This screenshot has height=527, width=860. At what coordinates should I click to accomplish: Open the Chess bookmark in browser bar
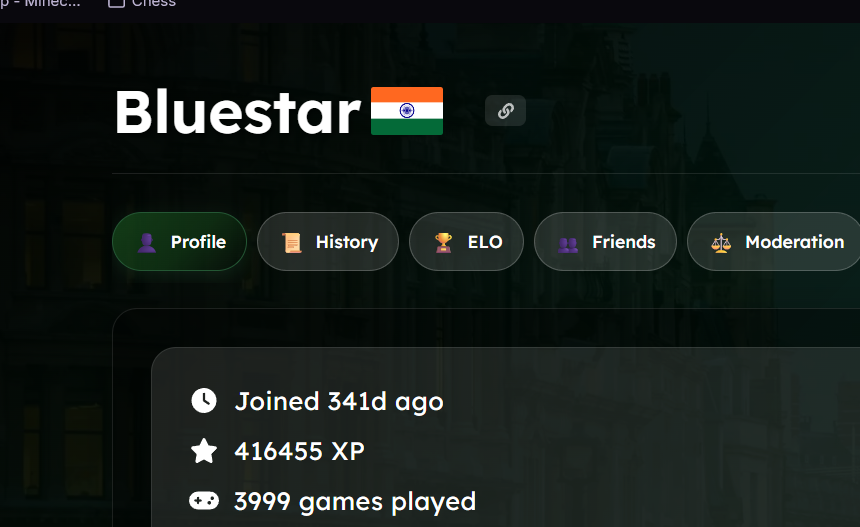(142, 3)
